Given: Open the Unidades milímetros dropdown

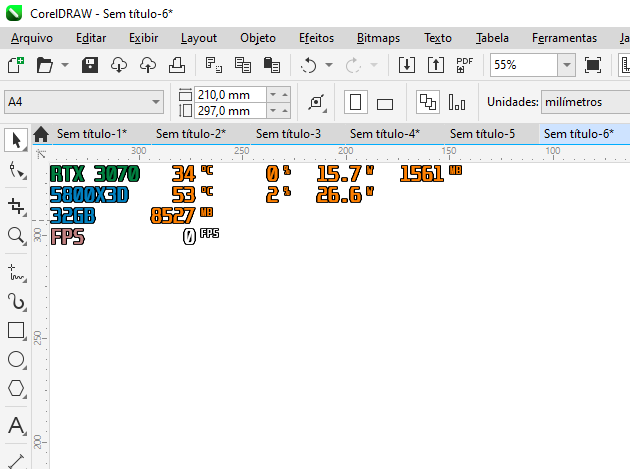Looking at the screenshot, I should [x=585, y=102].
